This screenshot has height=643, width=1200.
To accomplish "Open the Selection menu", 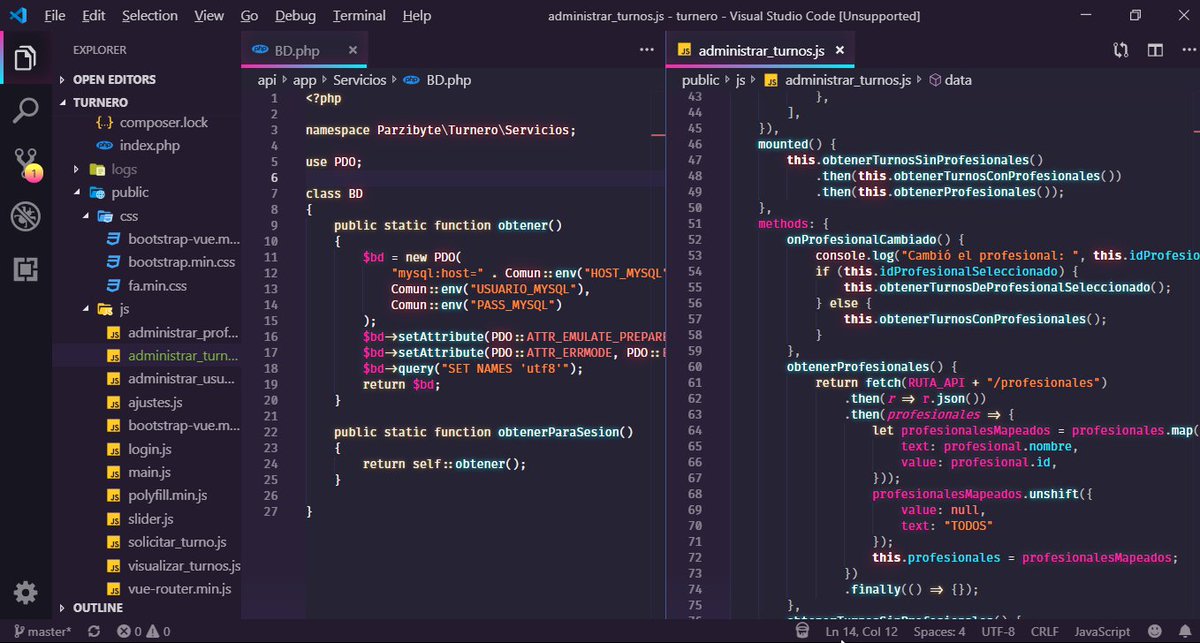I will (x=150, y=16).
